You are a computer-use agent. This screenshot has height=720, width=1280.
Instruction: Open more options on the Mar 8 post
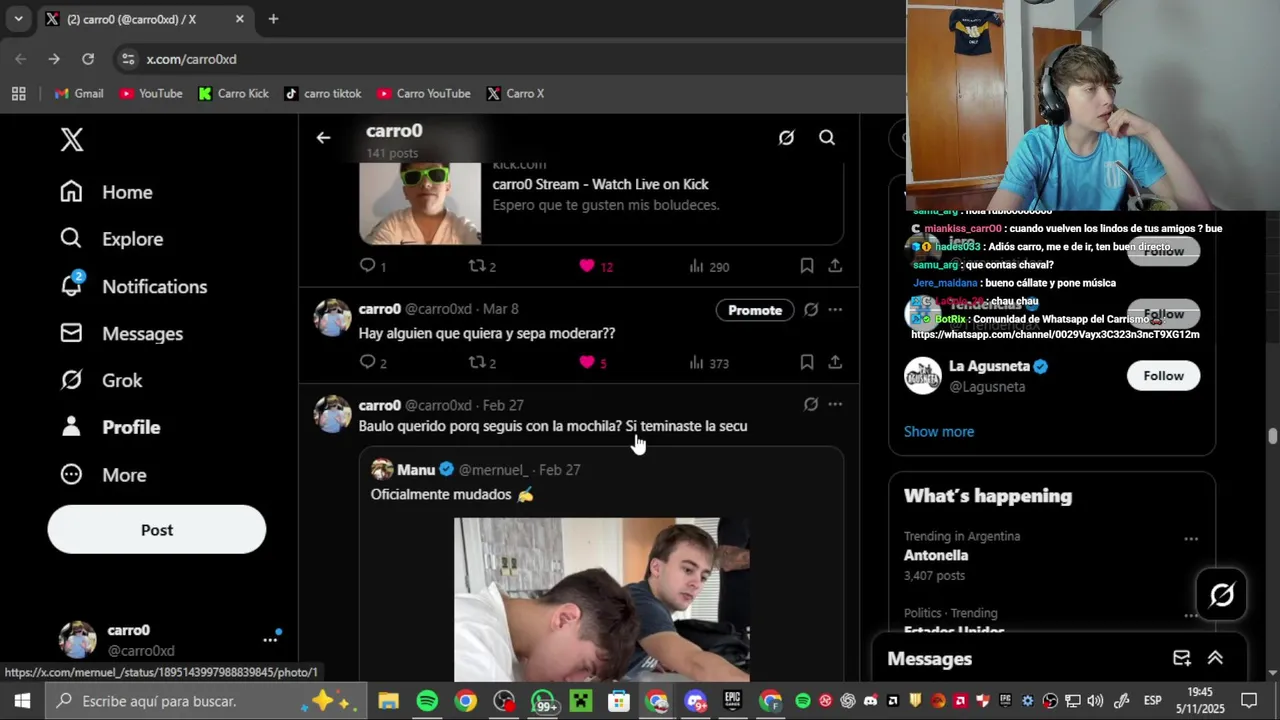[835, 310]
